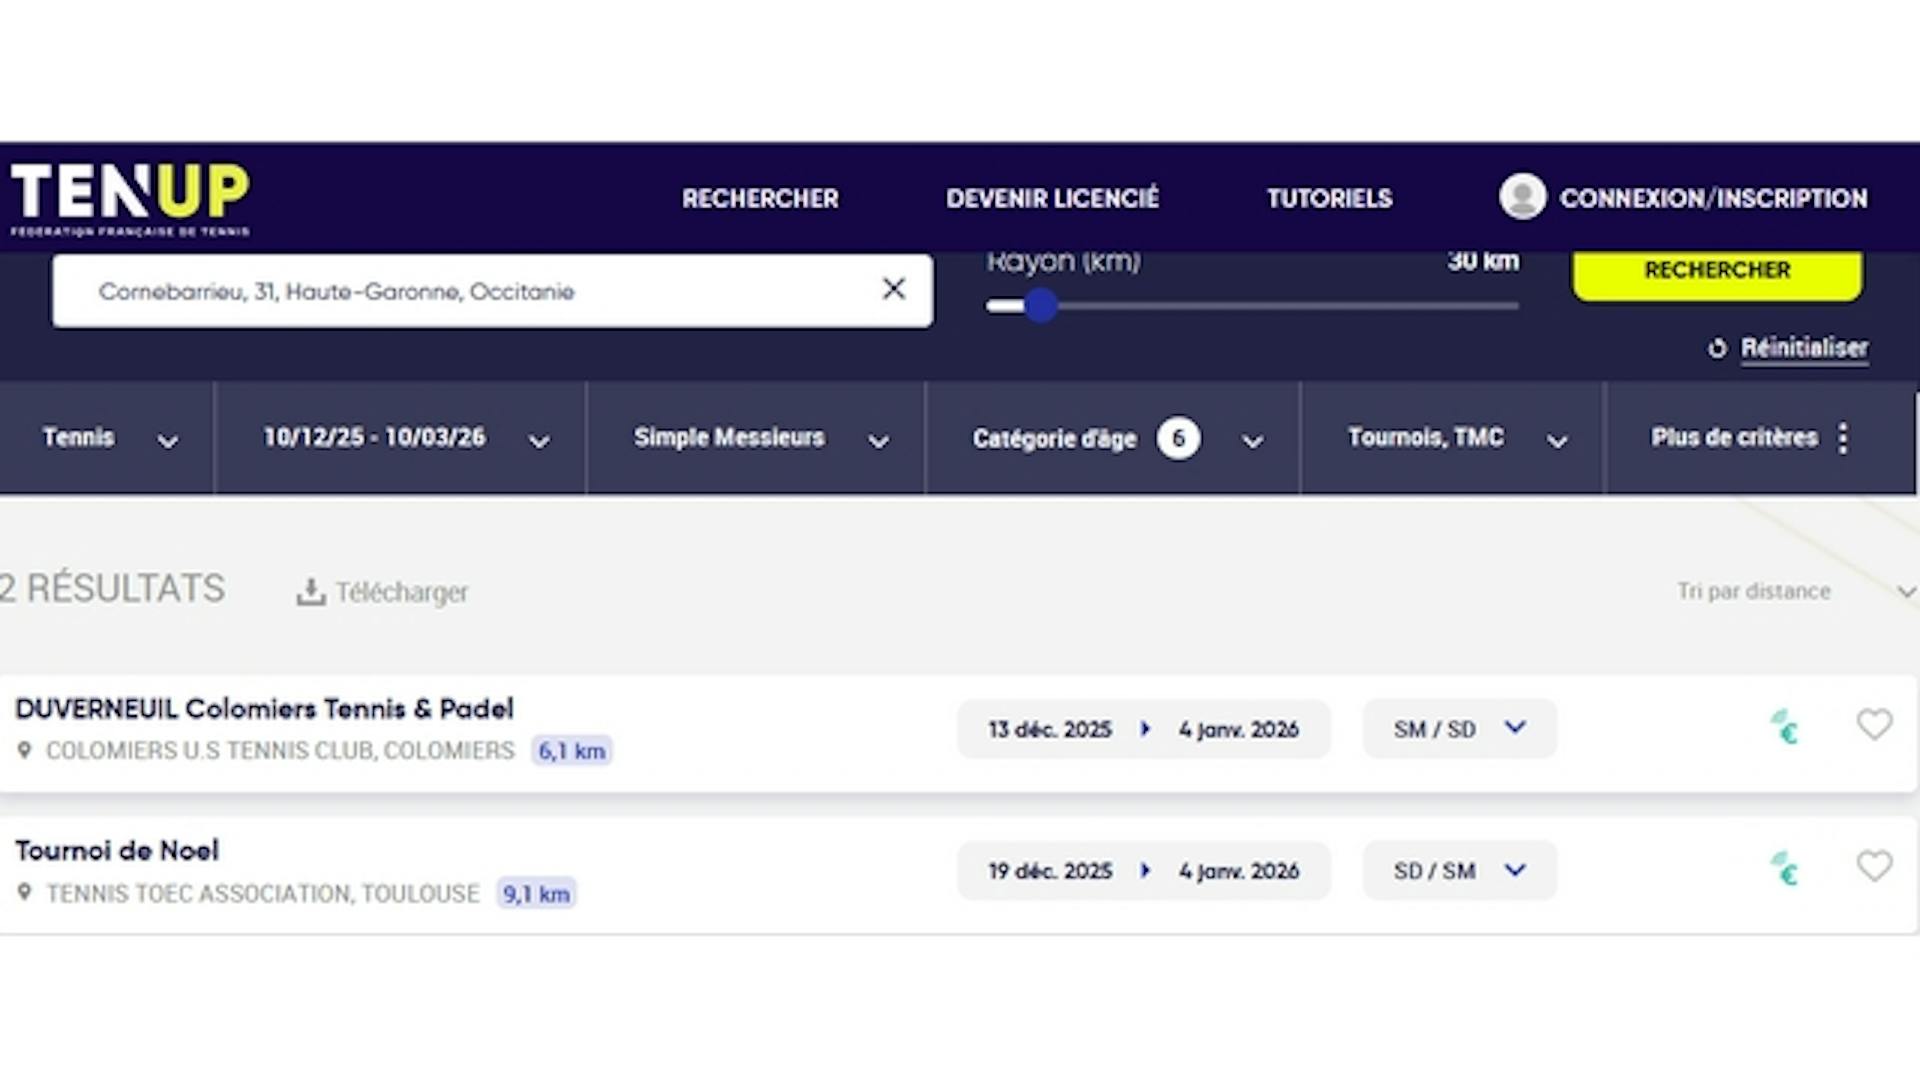Clear the Cornebarrieu location search field
Screen dimensions: 1920x1080
[x=893, y=290]
